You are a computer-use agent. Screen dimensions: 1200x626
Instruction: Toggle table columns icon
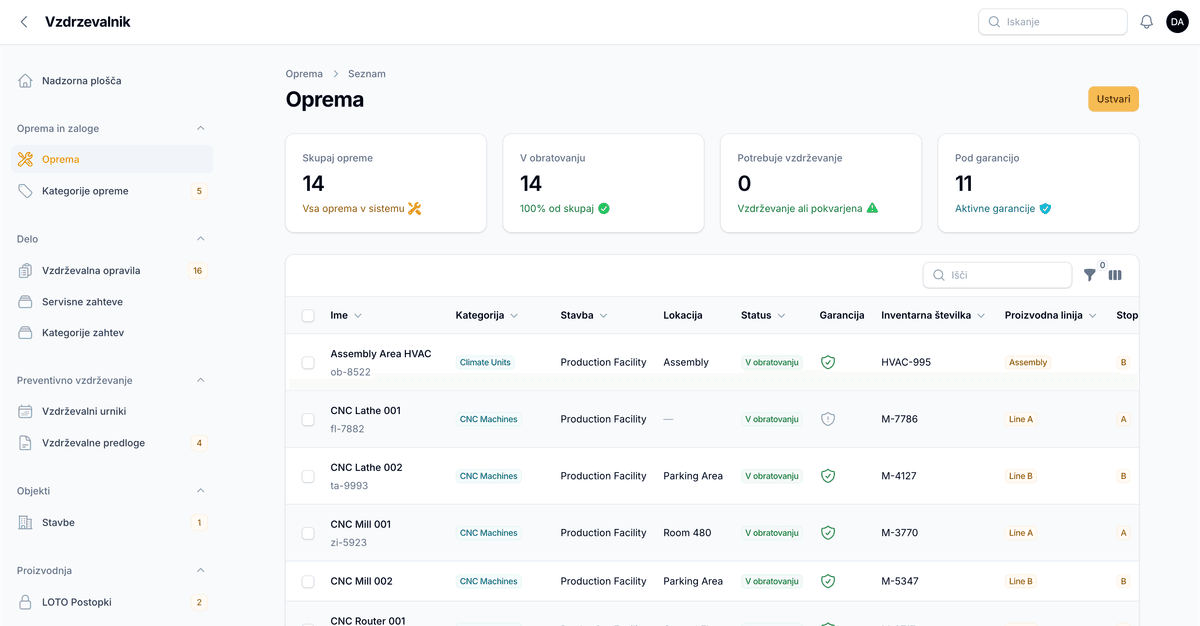click(x=1115, y=275)
